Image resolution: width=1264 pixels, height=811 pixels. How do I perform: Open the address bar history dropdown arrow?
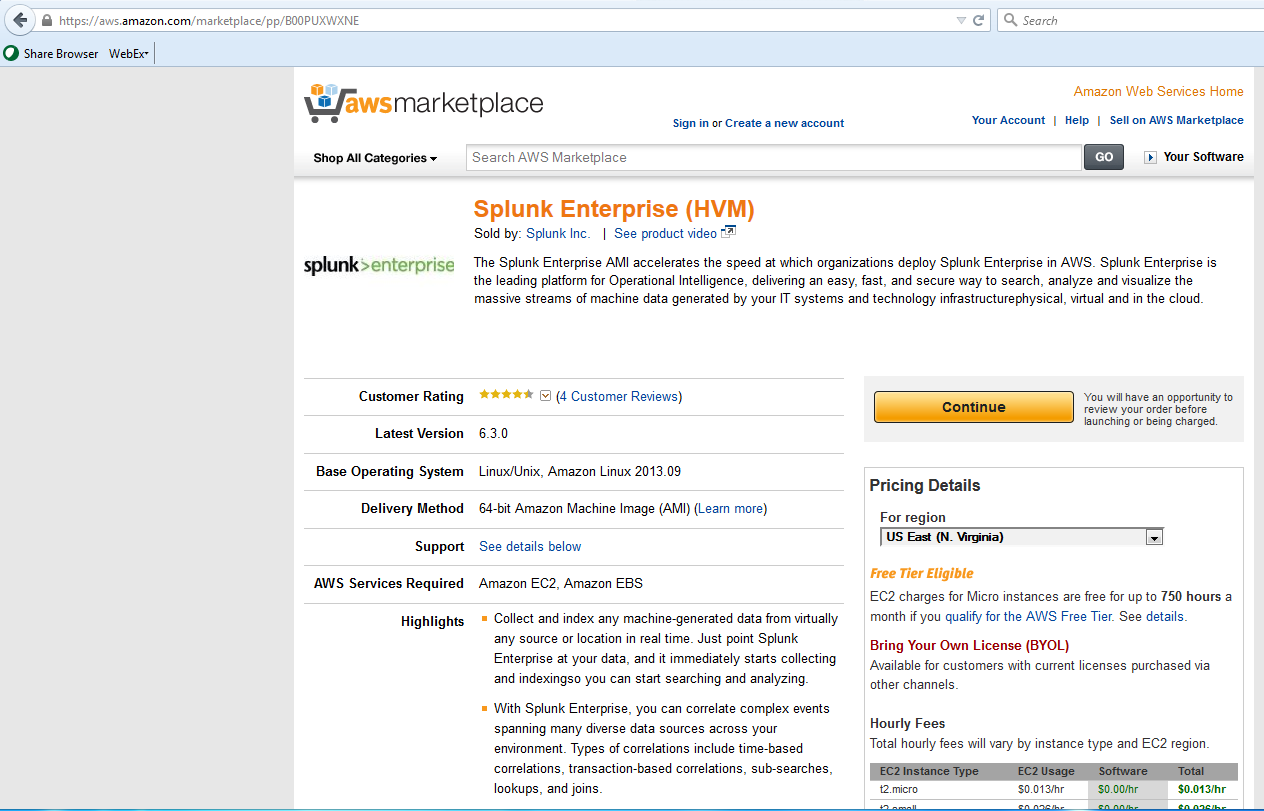coord(961,19)
